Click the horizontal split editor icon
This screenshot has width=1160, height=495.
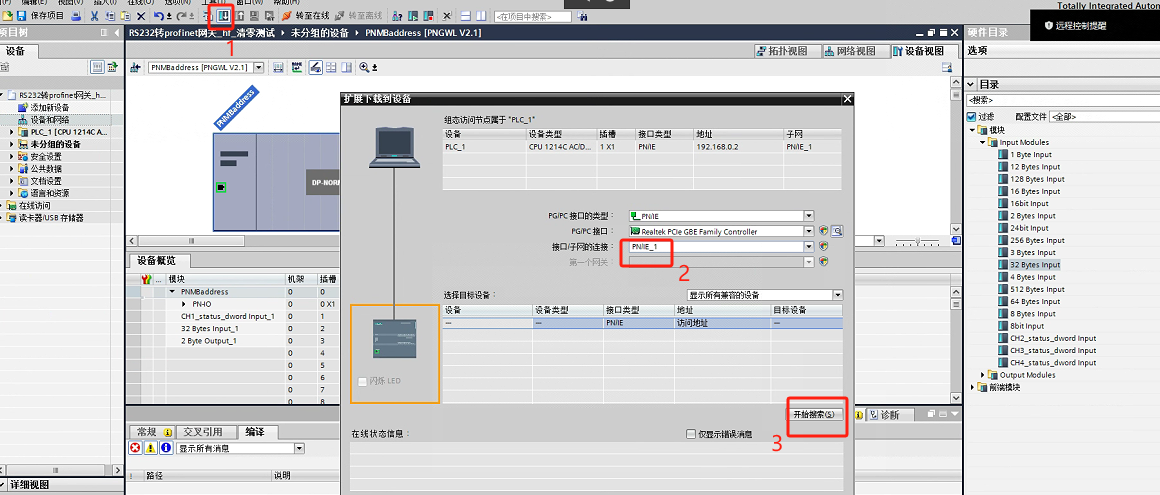[465, 15]
